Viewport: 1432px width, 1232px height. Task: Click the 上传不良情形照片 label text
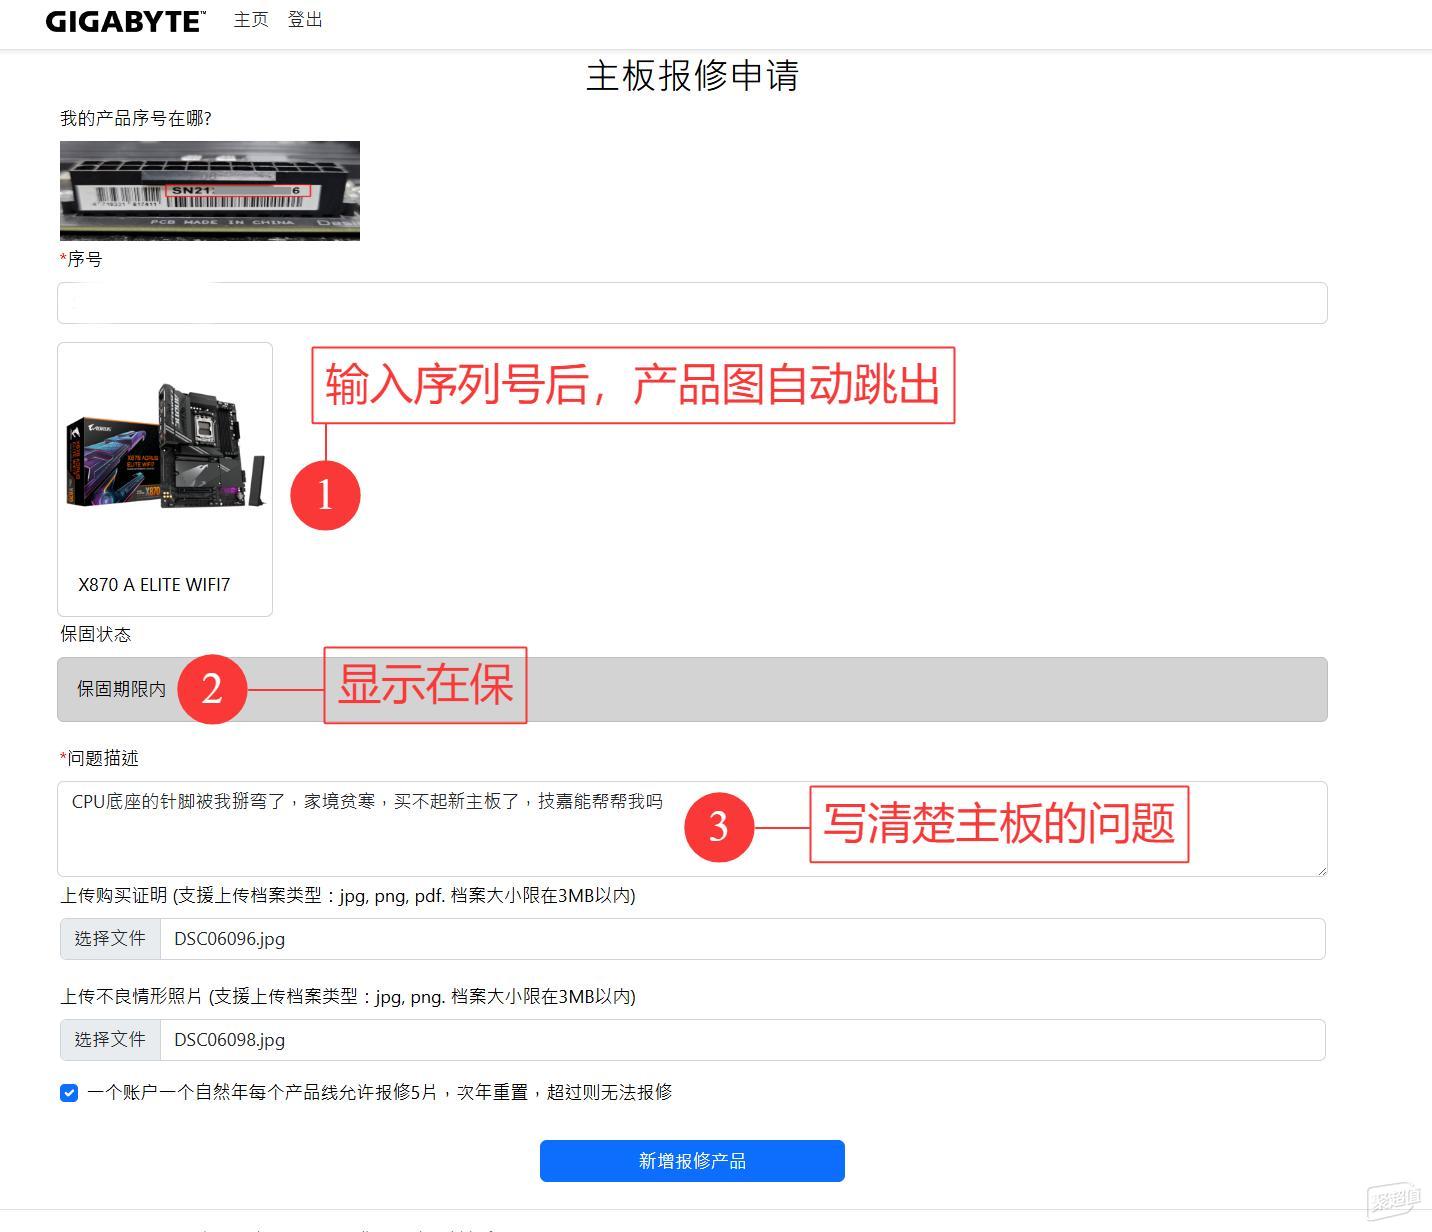click(x=348, y=996)
